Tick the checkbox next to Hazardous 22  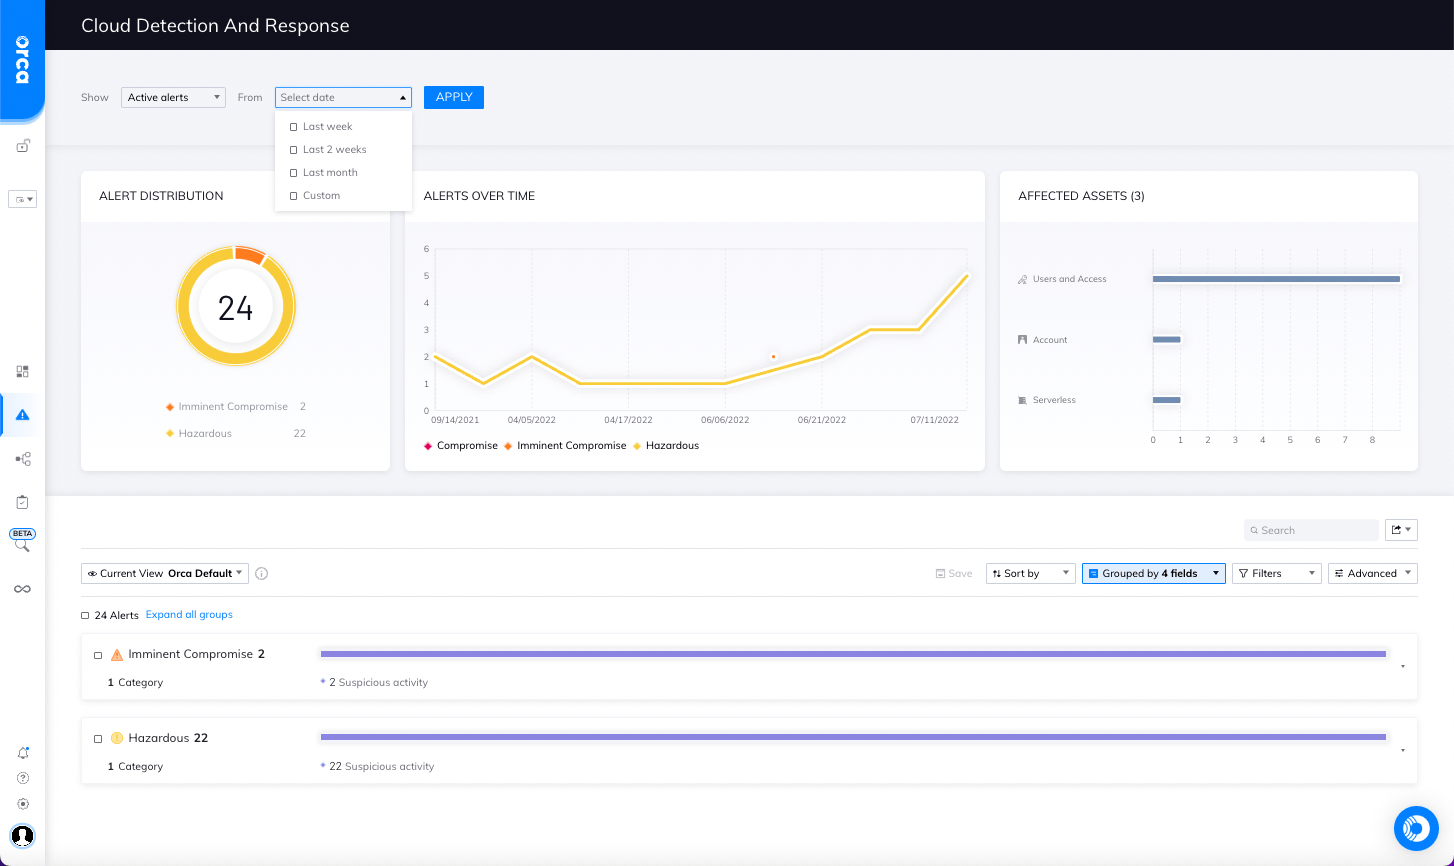(x=98, y=737)
